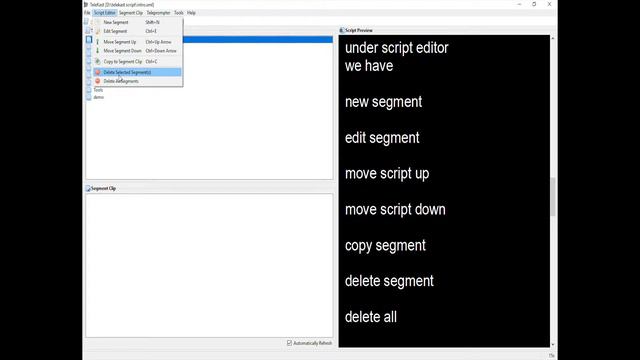This screenshot has width=640, height=360.
Task: Open the Help menu
Action: tap(191, 13)
